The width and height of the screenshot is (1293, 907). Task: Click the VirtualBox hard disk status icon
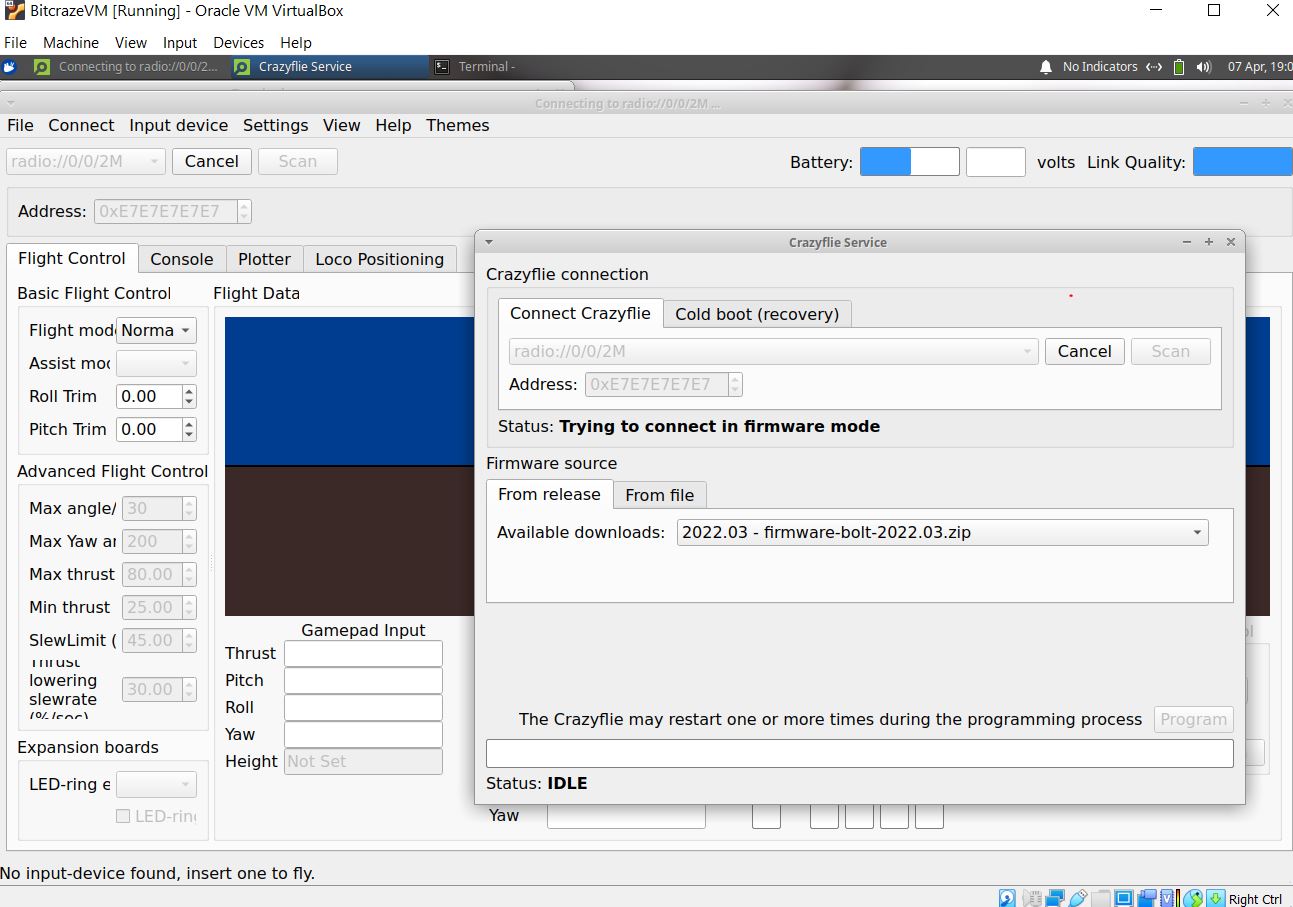[x=1007, y=898]
